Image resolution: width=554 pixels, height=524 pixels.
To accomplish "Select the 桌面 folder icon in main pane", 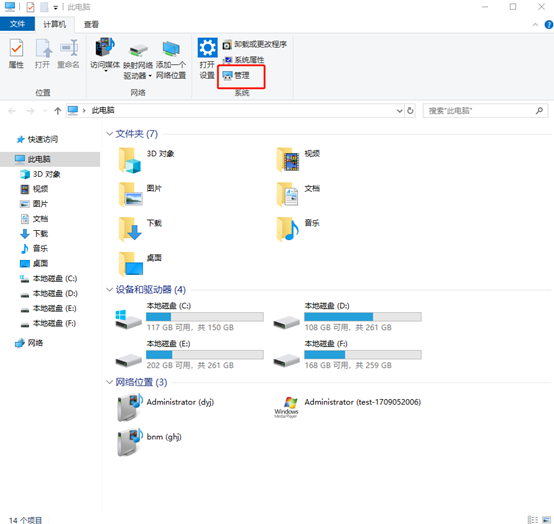I will click(x=131, y=264).
